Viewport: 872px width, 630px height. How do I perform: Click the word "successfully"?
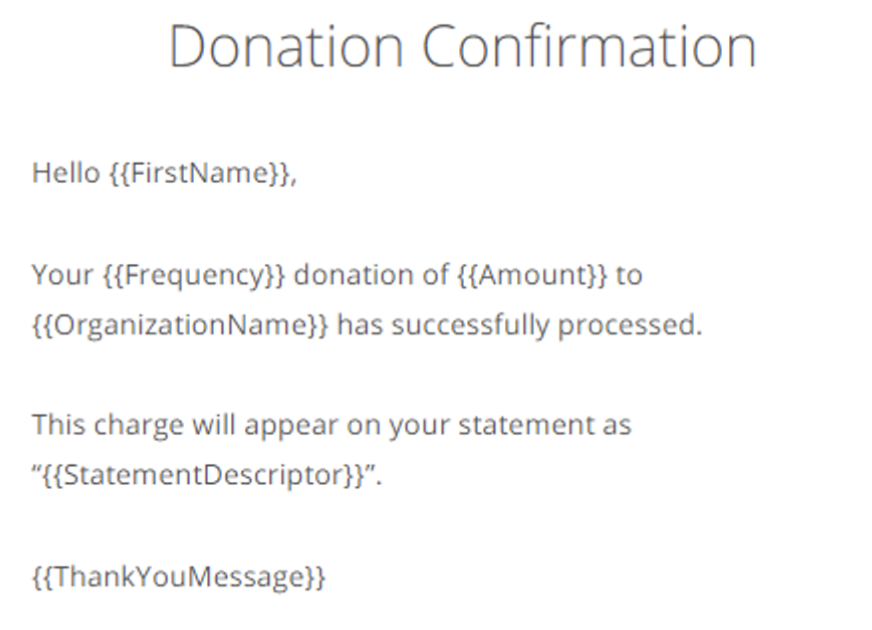tap(470, 326)
